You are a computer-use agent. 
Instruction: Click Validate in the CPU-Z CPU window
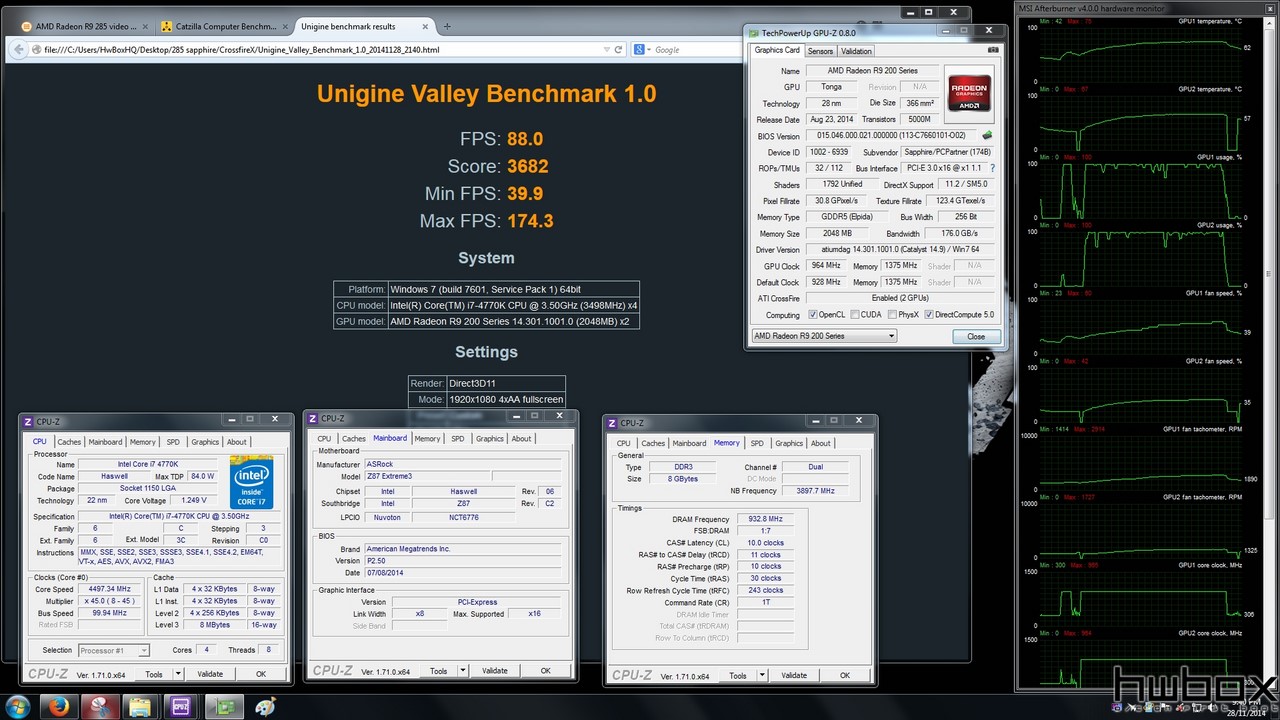[210, 674]
